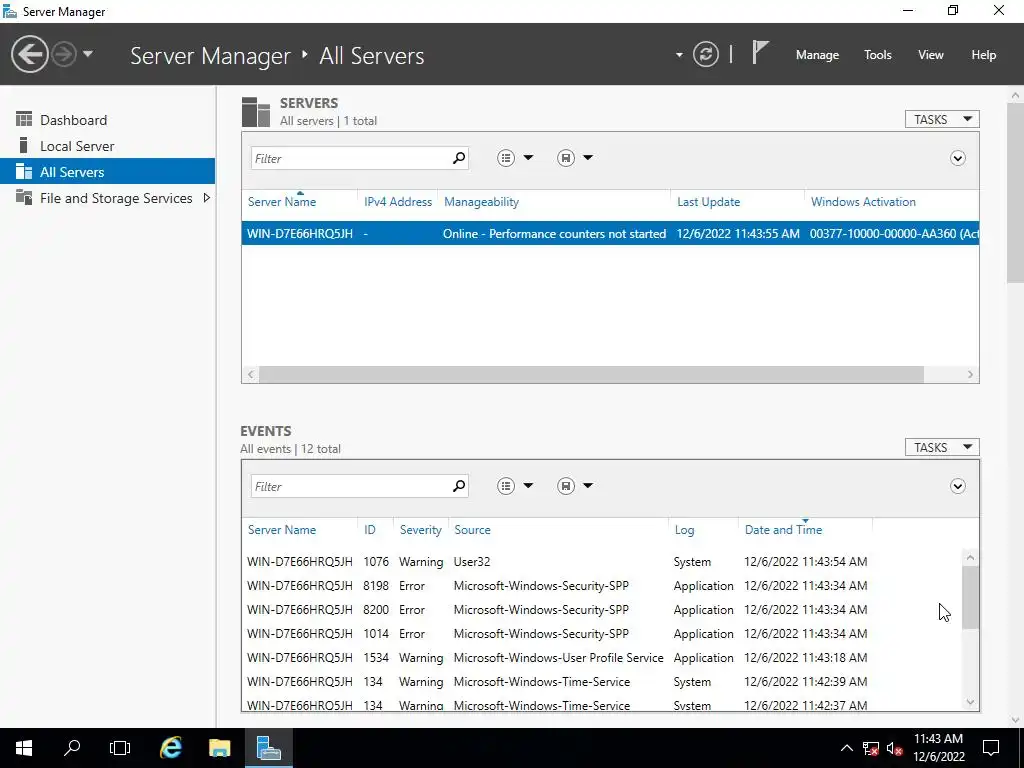1024x768 pixels.
Task: Open the Action Center notifications icon
Action: pyautogui.click(x=991, y=748)
